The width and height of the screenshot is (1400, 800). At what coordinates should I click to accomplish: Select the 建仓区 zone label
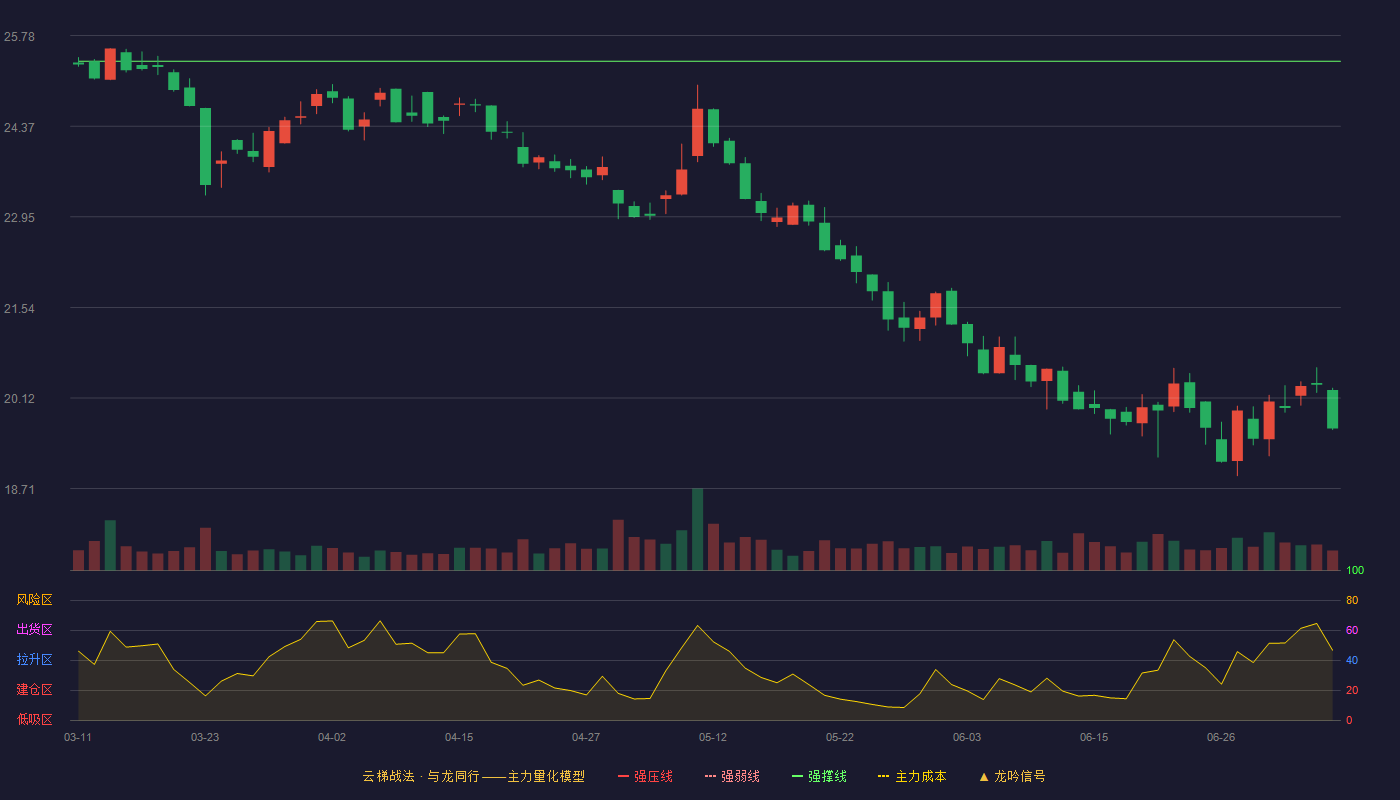point(34,690)
